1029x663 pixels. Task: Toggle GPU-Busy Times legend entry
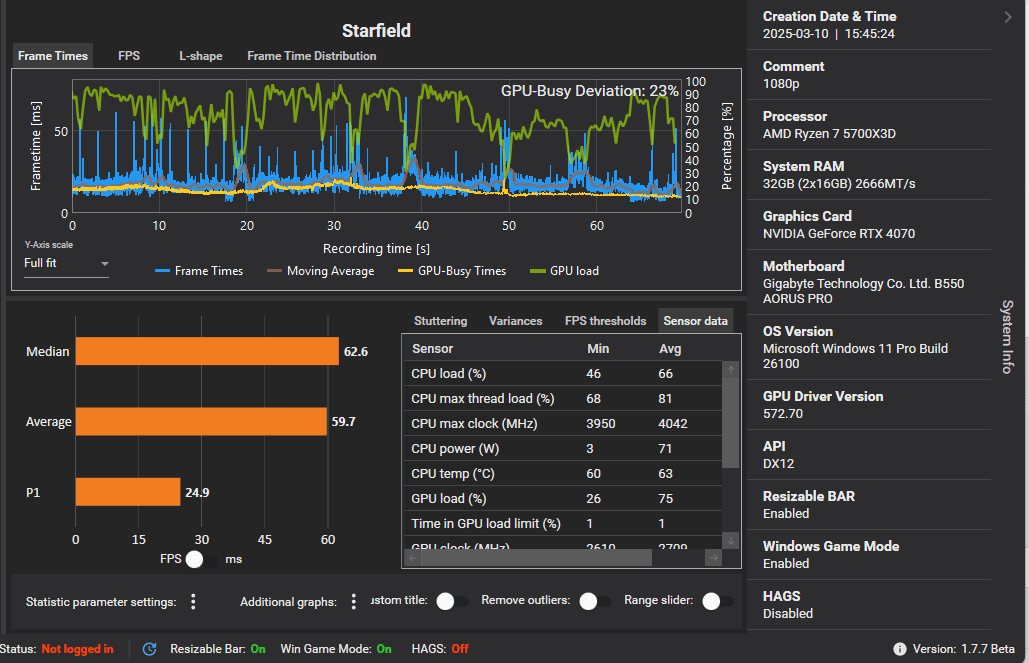[x=452, y=270]
